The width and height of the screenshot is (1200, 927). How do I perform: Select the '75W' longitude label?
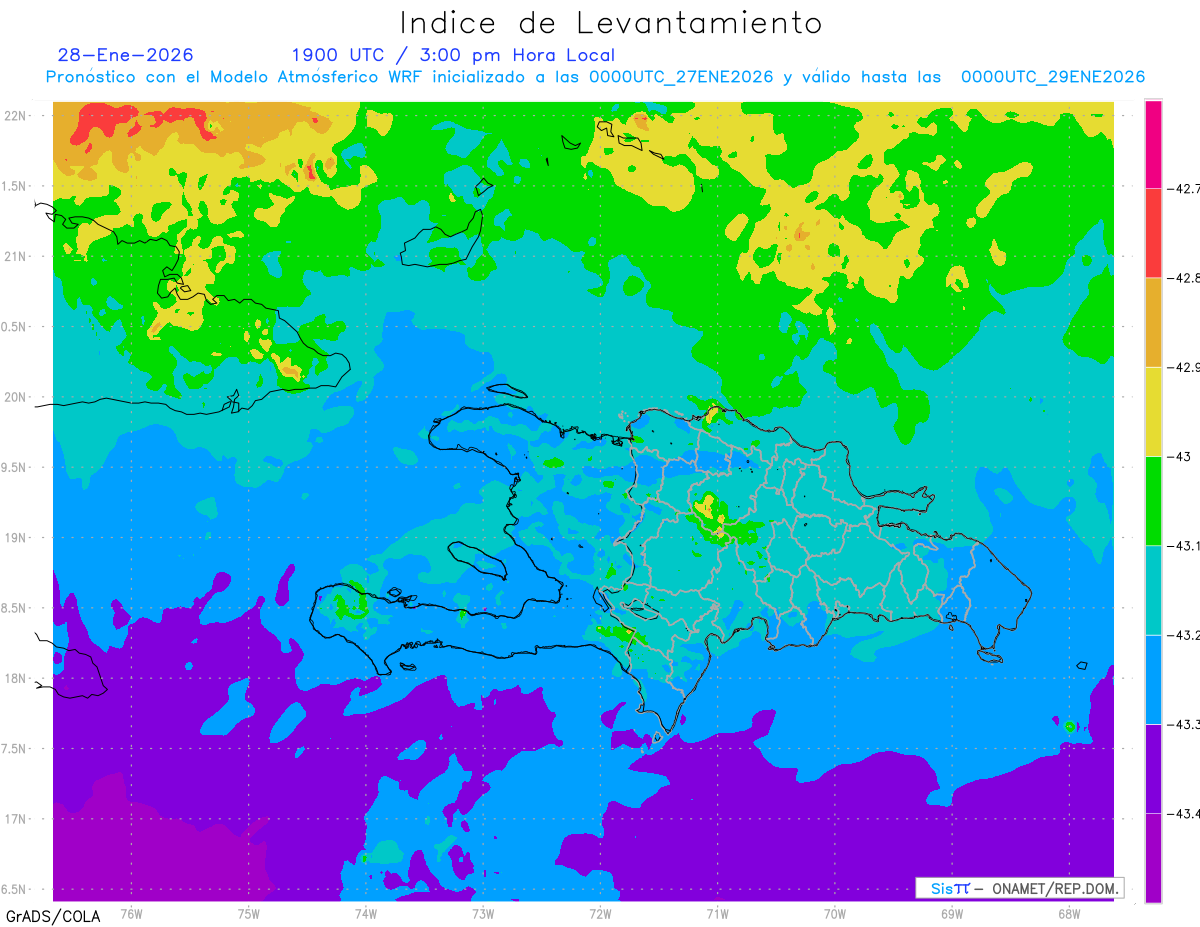(x=249, y=913)
